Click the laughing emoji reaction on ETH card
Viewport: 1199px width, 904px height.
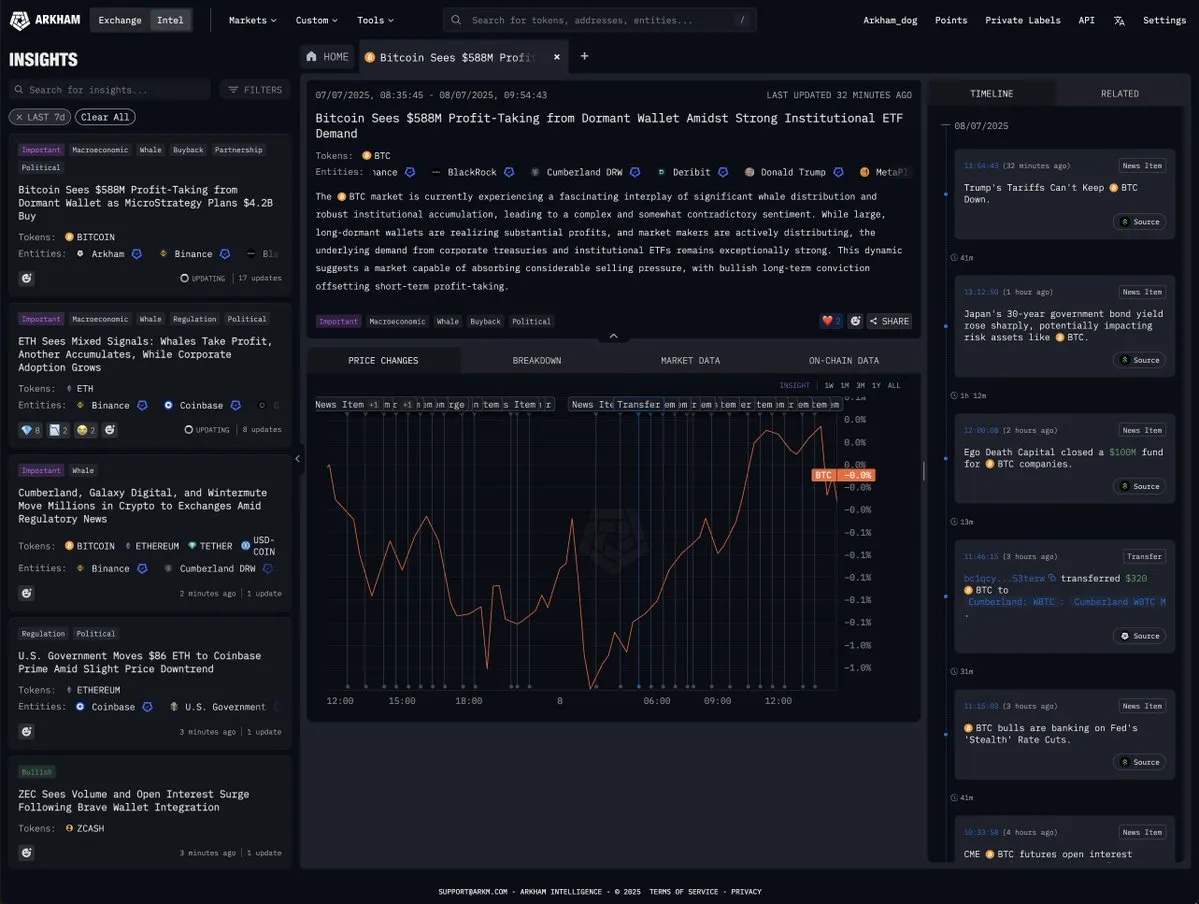pyautogui.click(x=86, y=430)
